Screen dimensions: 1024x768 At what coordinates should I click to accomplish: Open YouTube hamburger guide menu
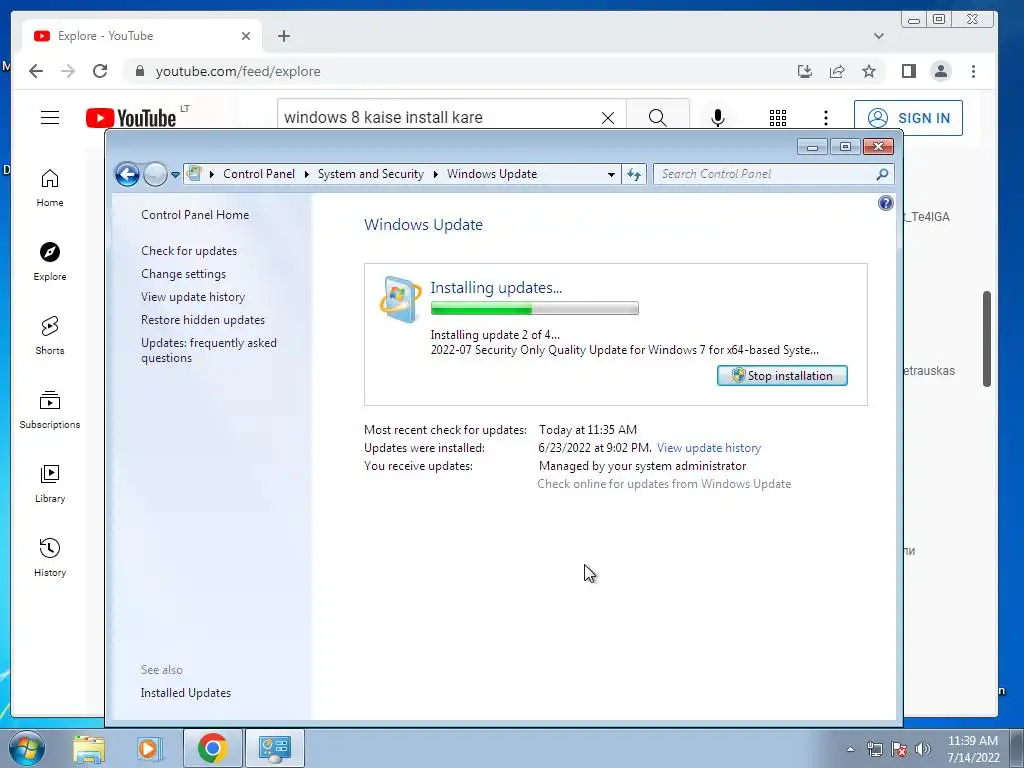50,118
